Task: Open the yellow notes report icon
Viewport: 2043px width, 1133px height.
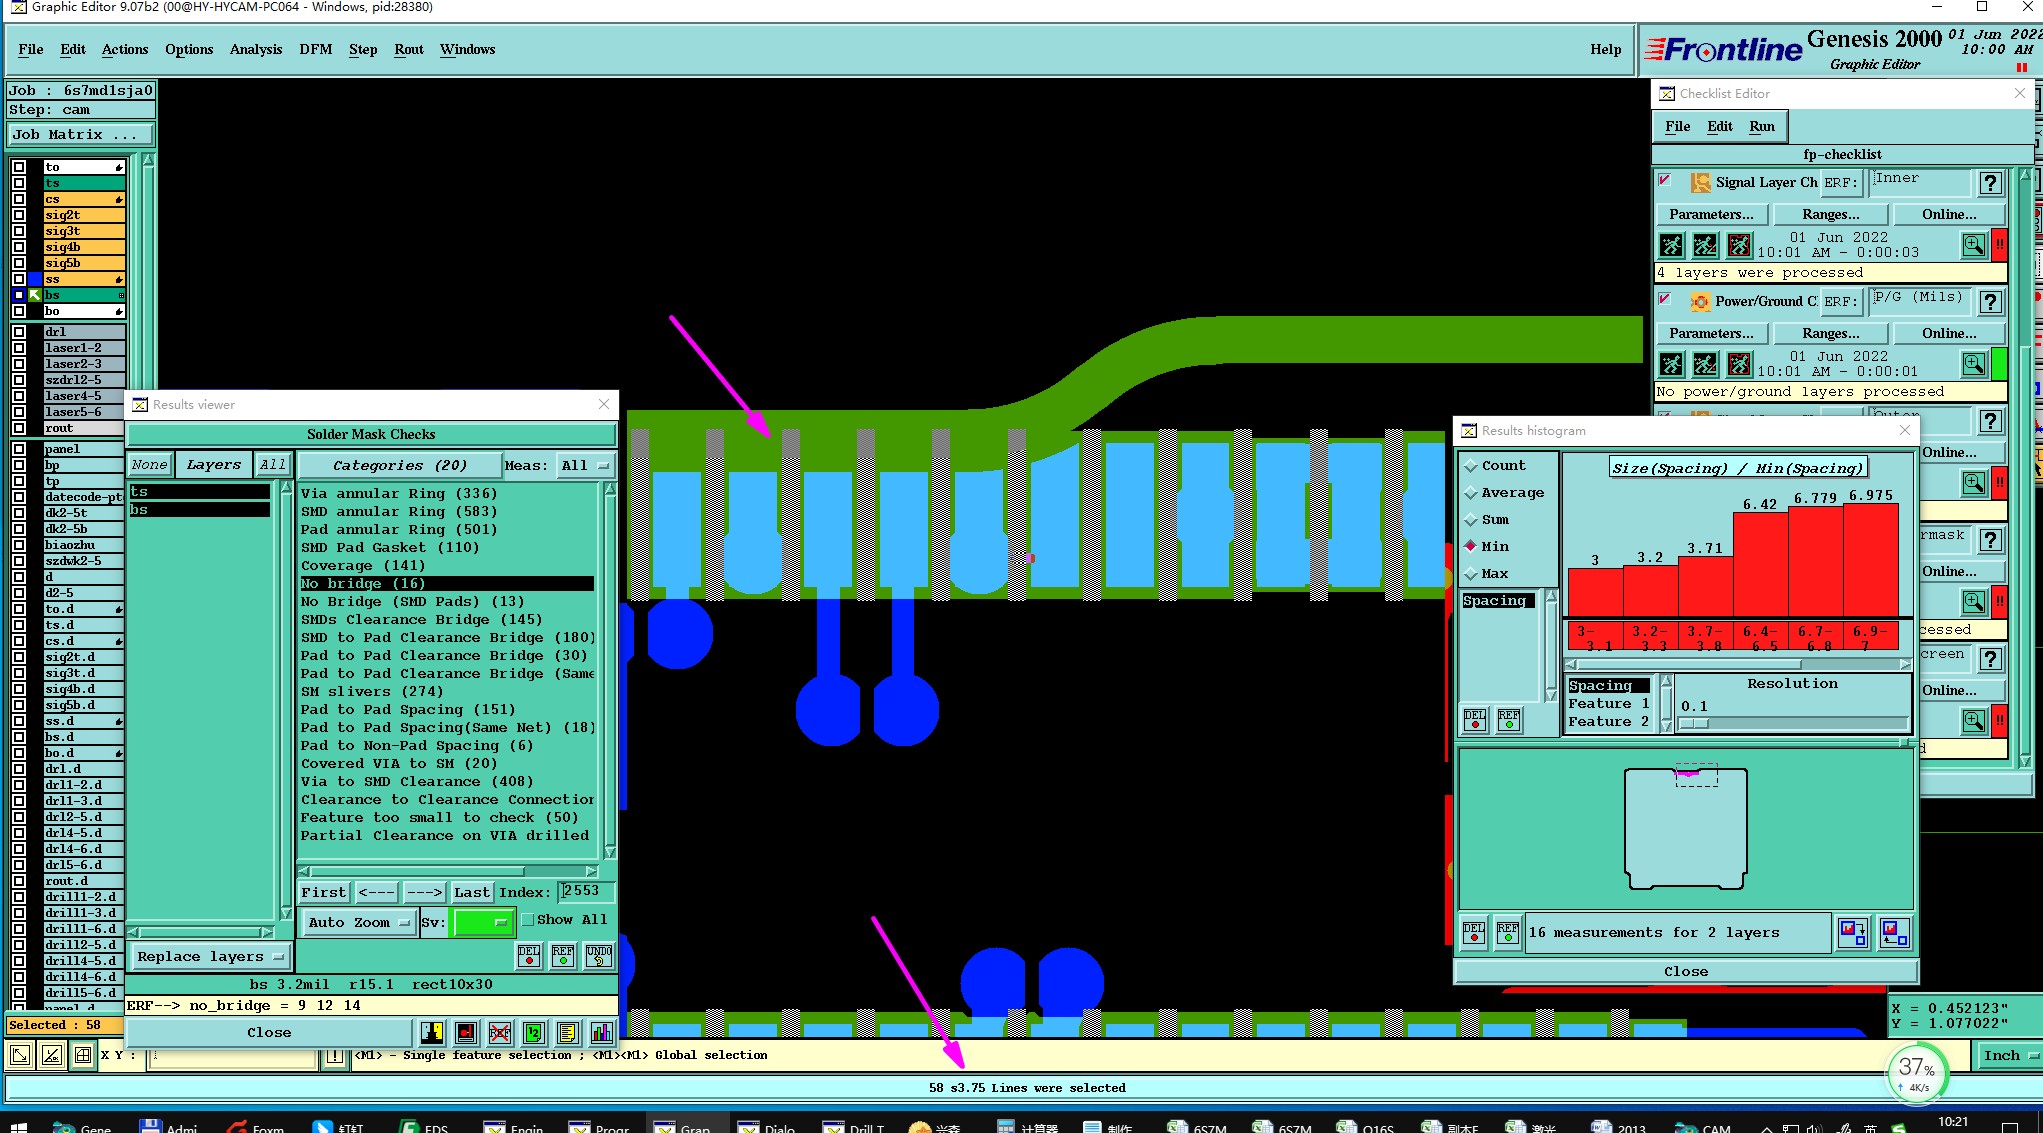Action: [x=567, y=1033]
